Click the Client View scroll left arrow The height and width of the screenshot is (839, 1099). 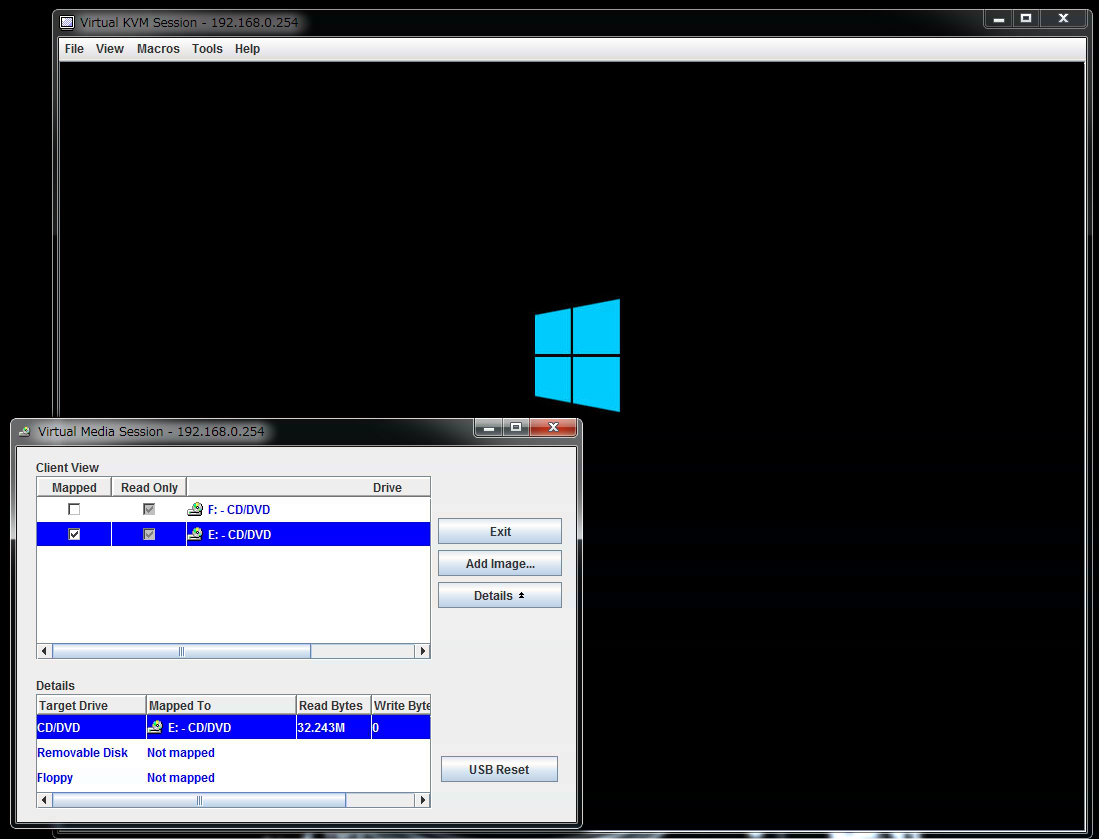click(x=44, y=651)
